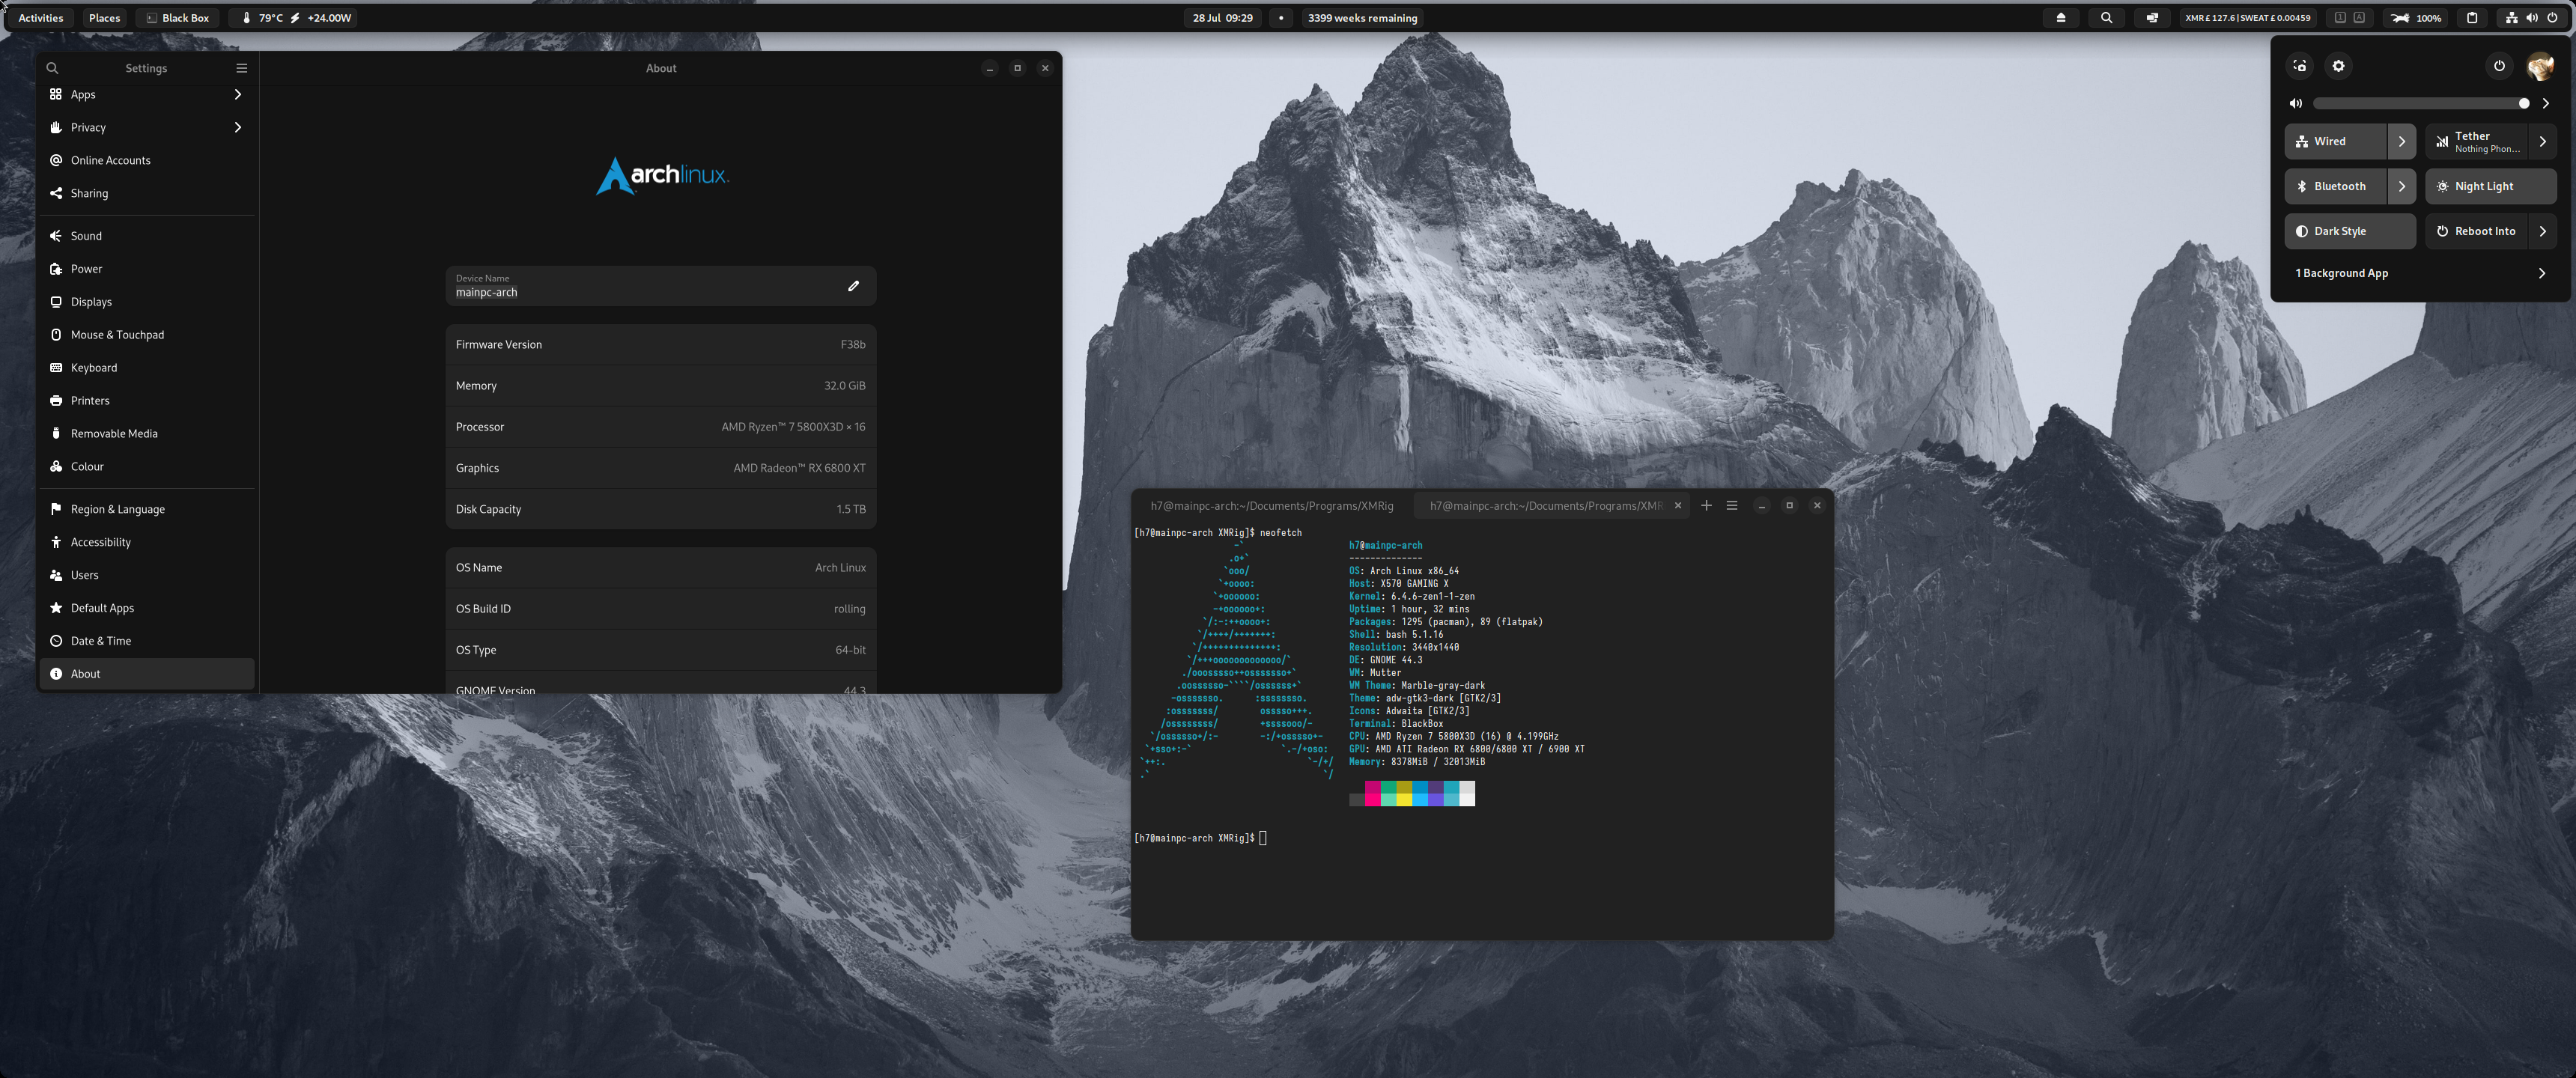Expand the Apps submenu in Settings sidebar
This screenshot has width=2576, height=1078.
tap(147, 94)
